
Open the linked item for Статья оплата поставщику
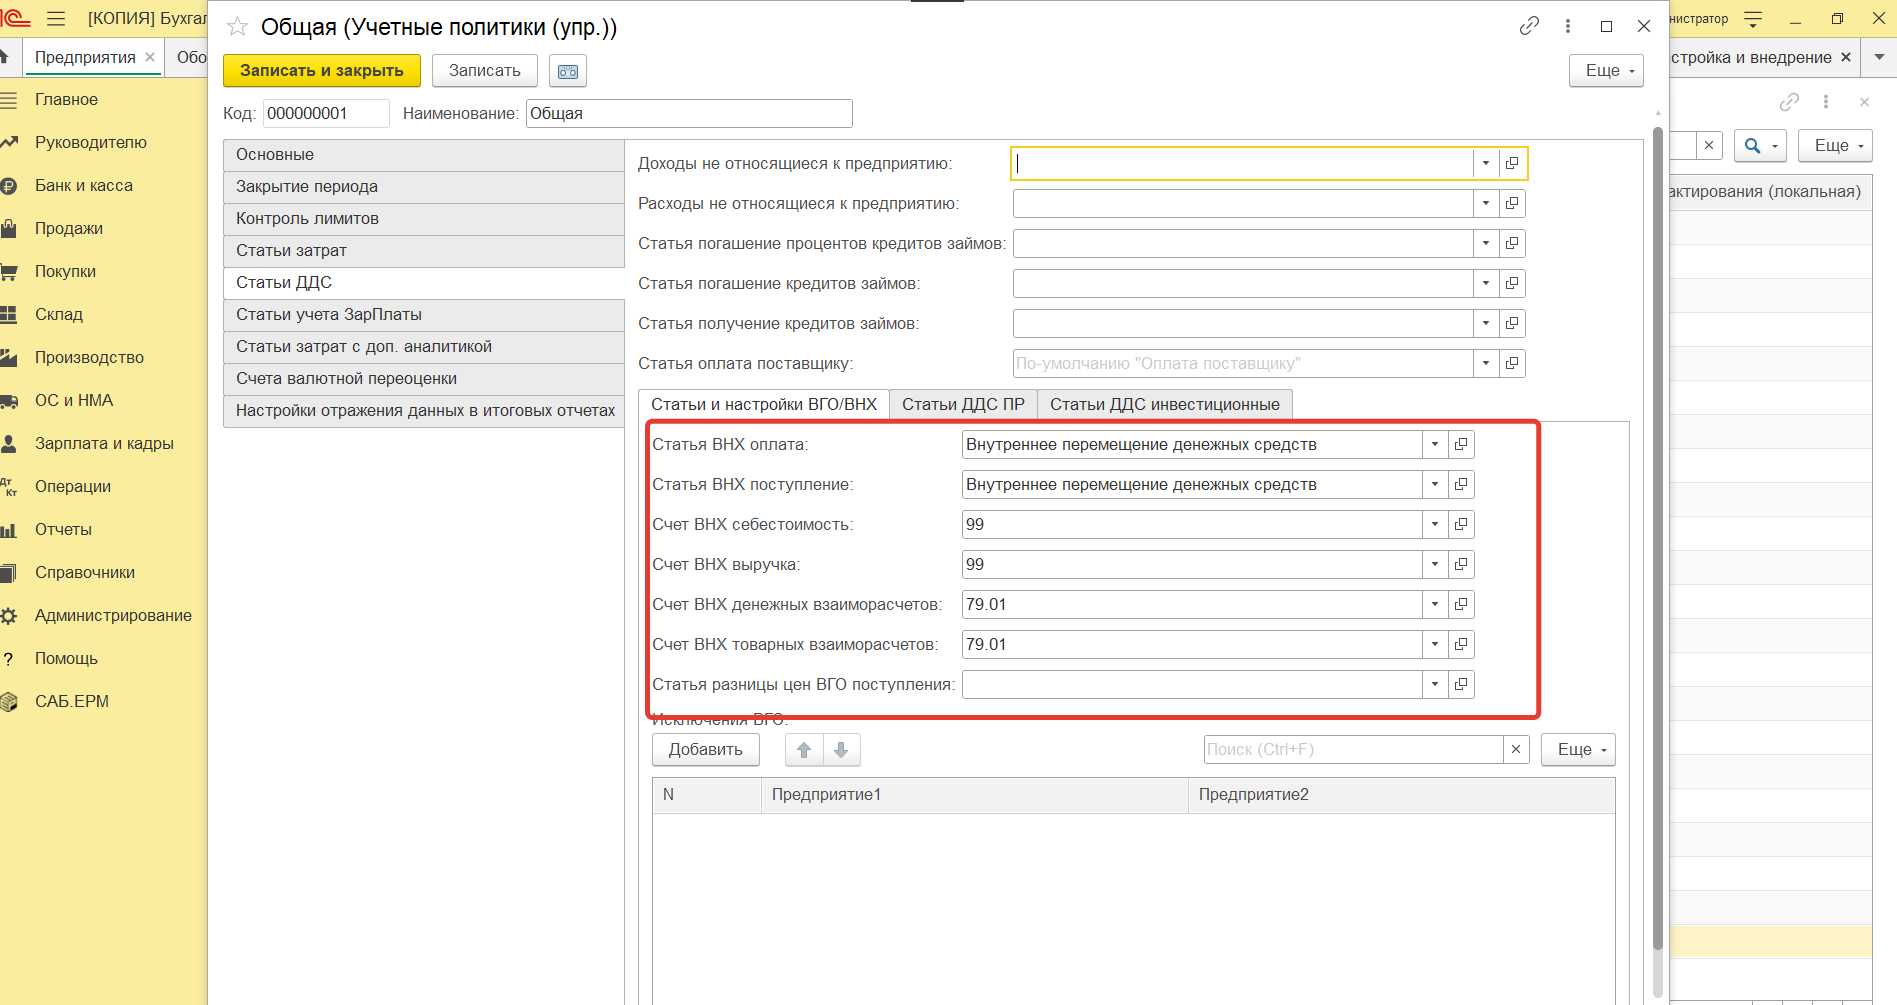pos(1512,363)
